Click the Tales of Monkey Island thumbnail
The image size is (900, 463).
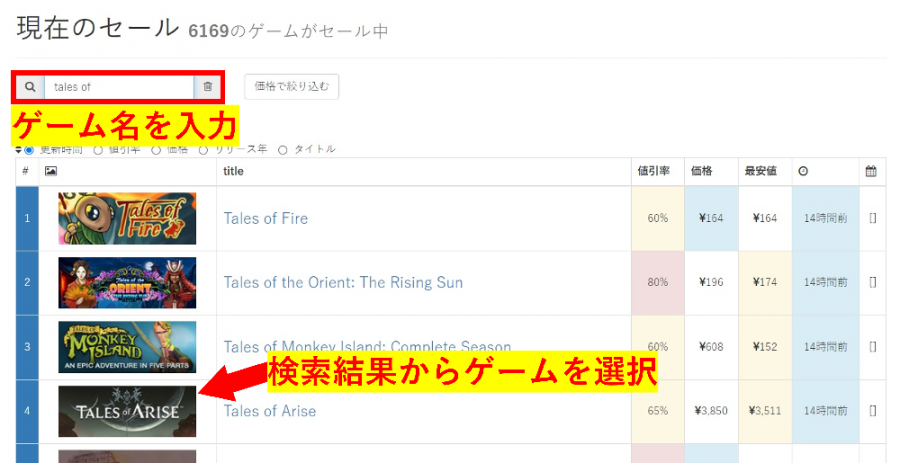pos(127,347)
